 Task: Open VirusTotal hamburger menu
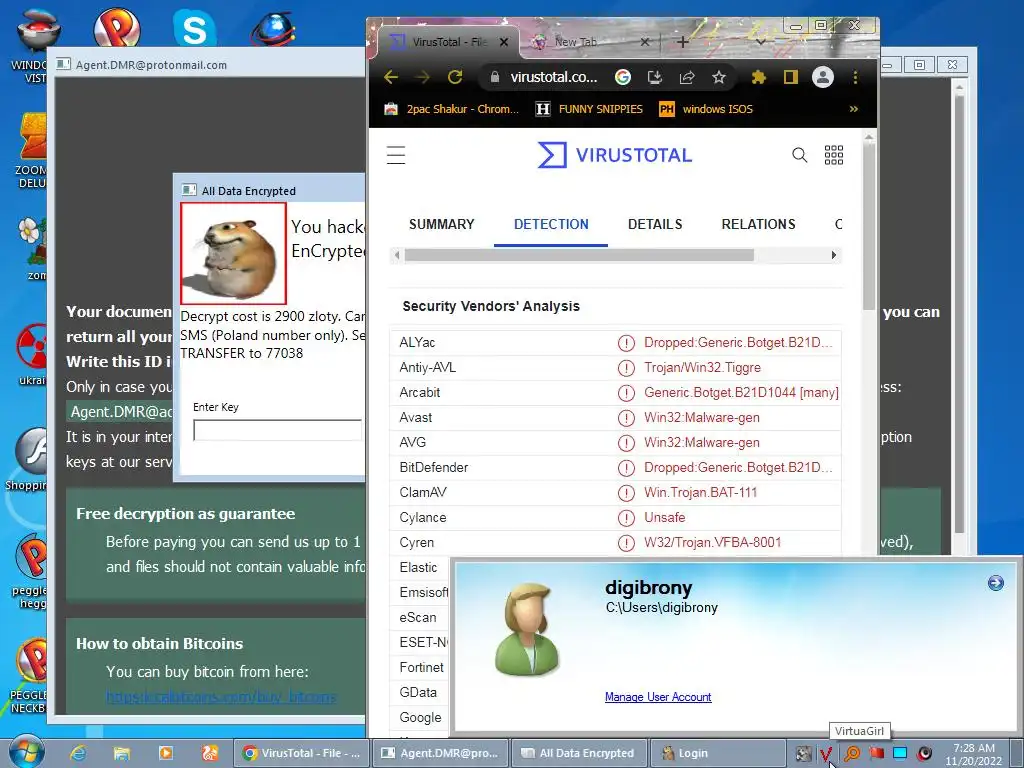click(396, 155)
